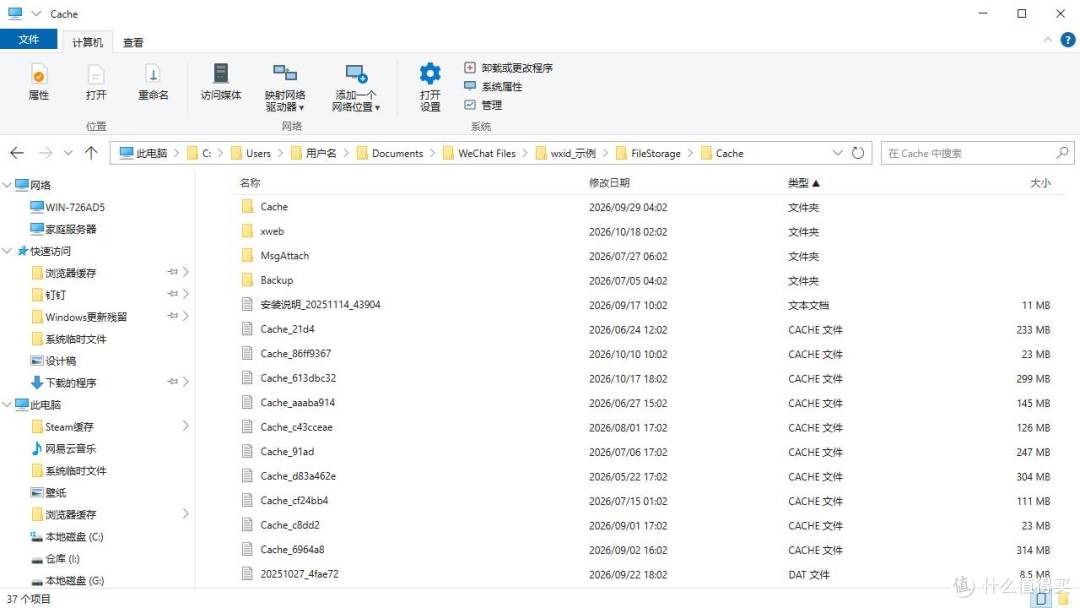The height and width of the screenshot is (608, 1080).
Task: Select WIN-726AD5 in the sidebar
Action: tap(68, 207)
